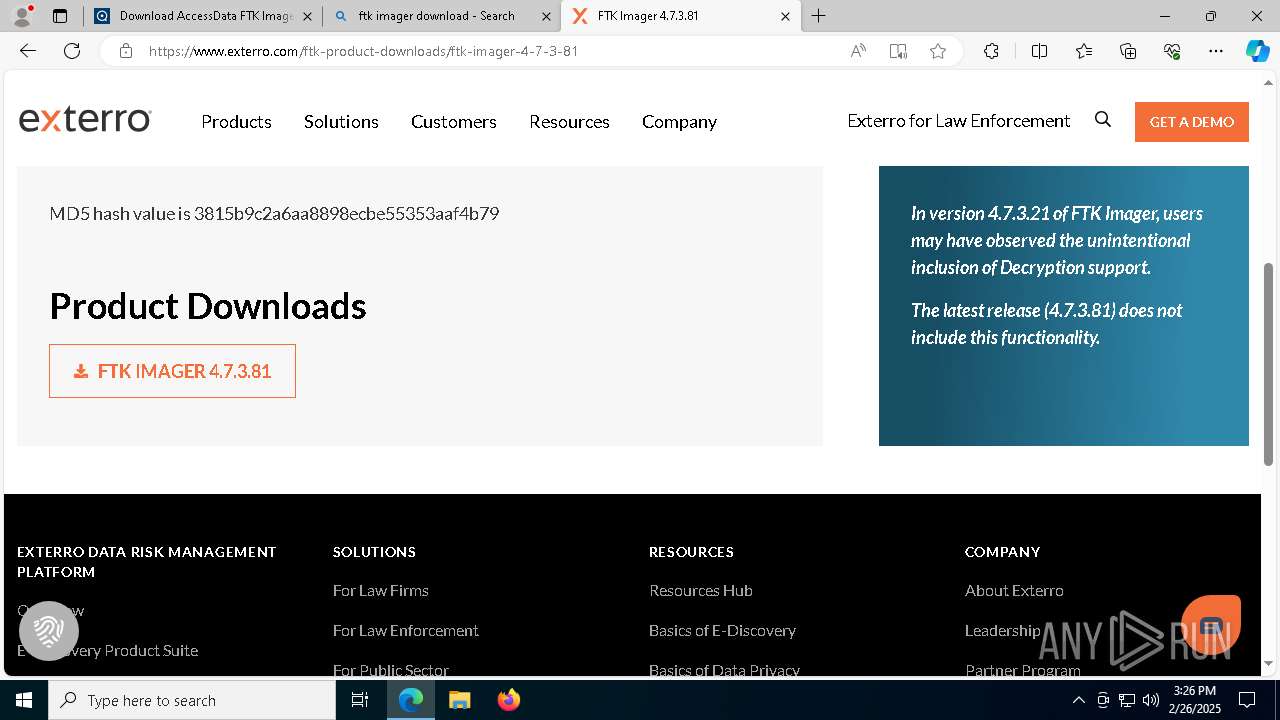The width and height of the screenshot is (1280, 720).
Task: Click the Exterro site search magnifier
Action: (1103, 120)
